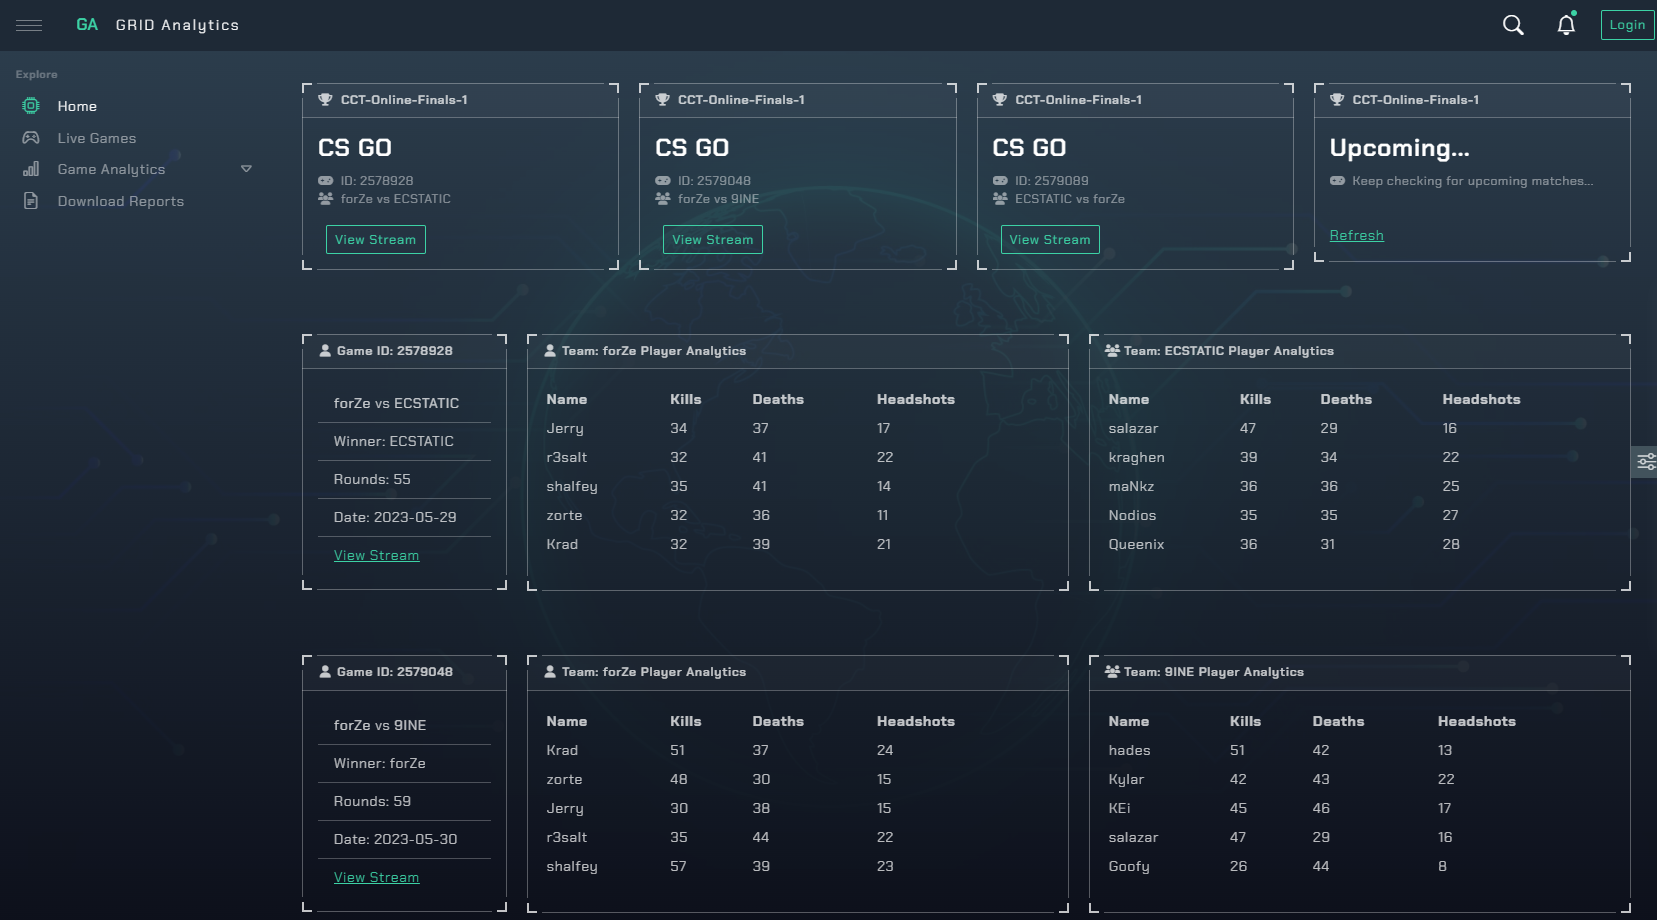Click the GA logo
This screenshot has height=920, width=1657.
pyautogui.click(x=87, y=25)
